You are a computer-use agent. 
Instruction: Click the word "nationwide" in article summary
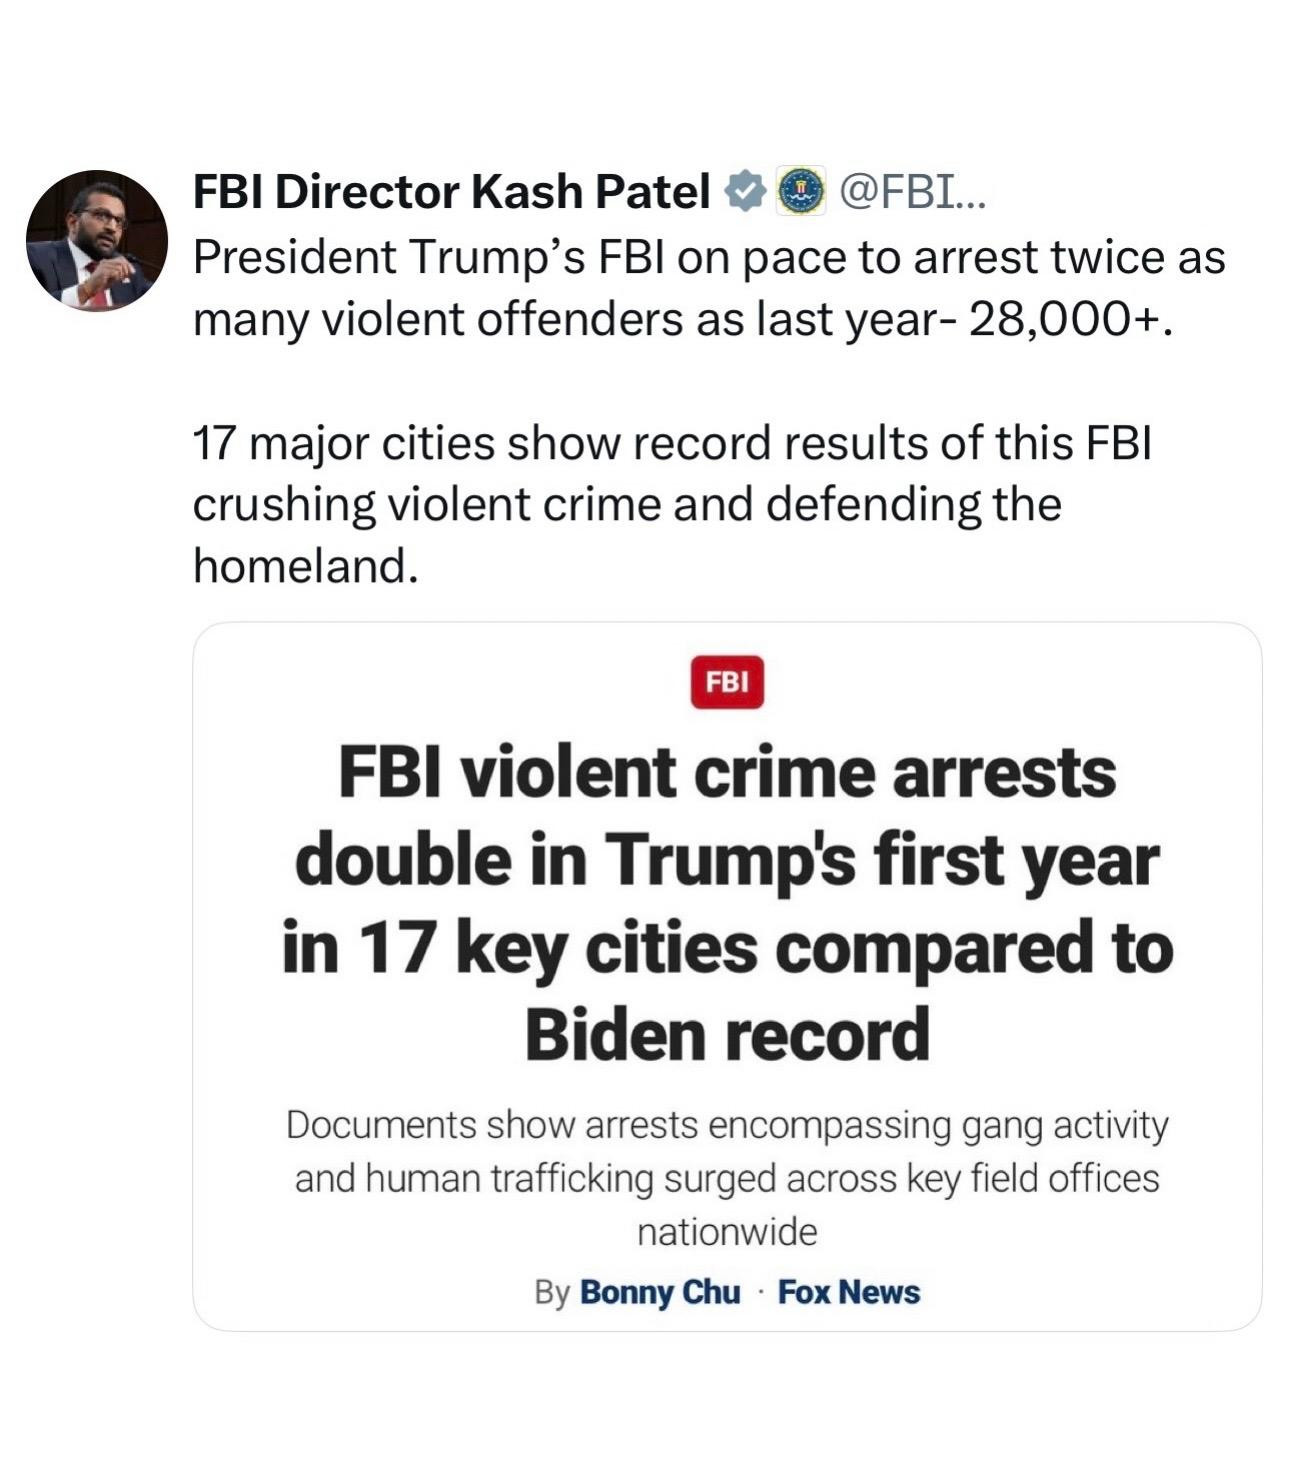pyautogui.click(x=727, y=1232)
